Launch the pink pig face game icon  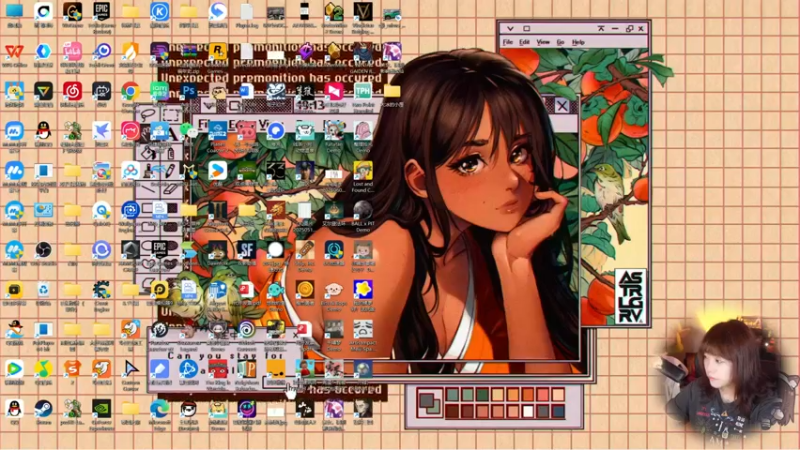pyautogui.click(x=247, y=131)
